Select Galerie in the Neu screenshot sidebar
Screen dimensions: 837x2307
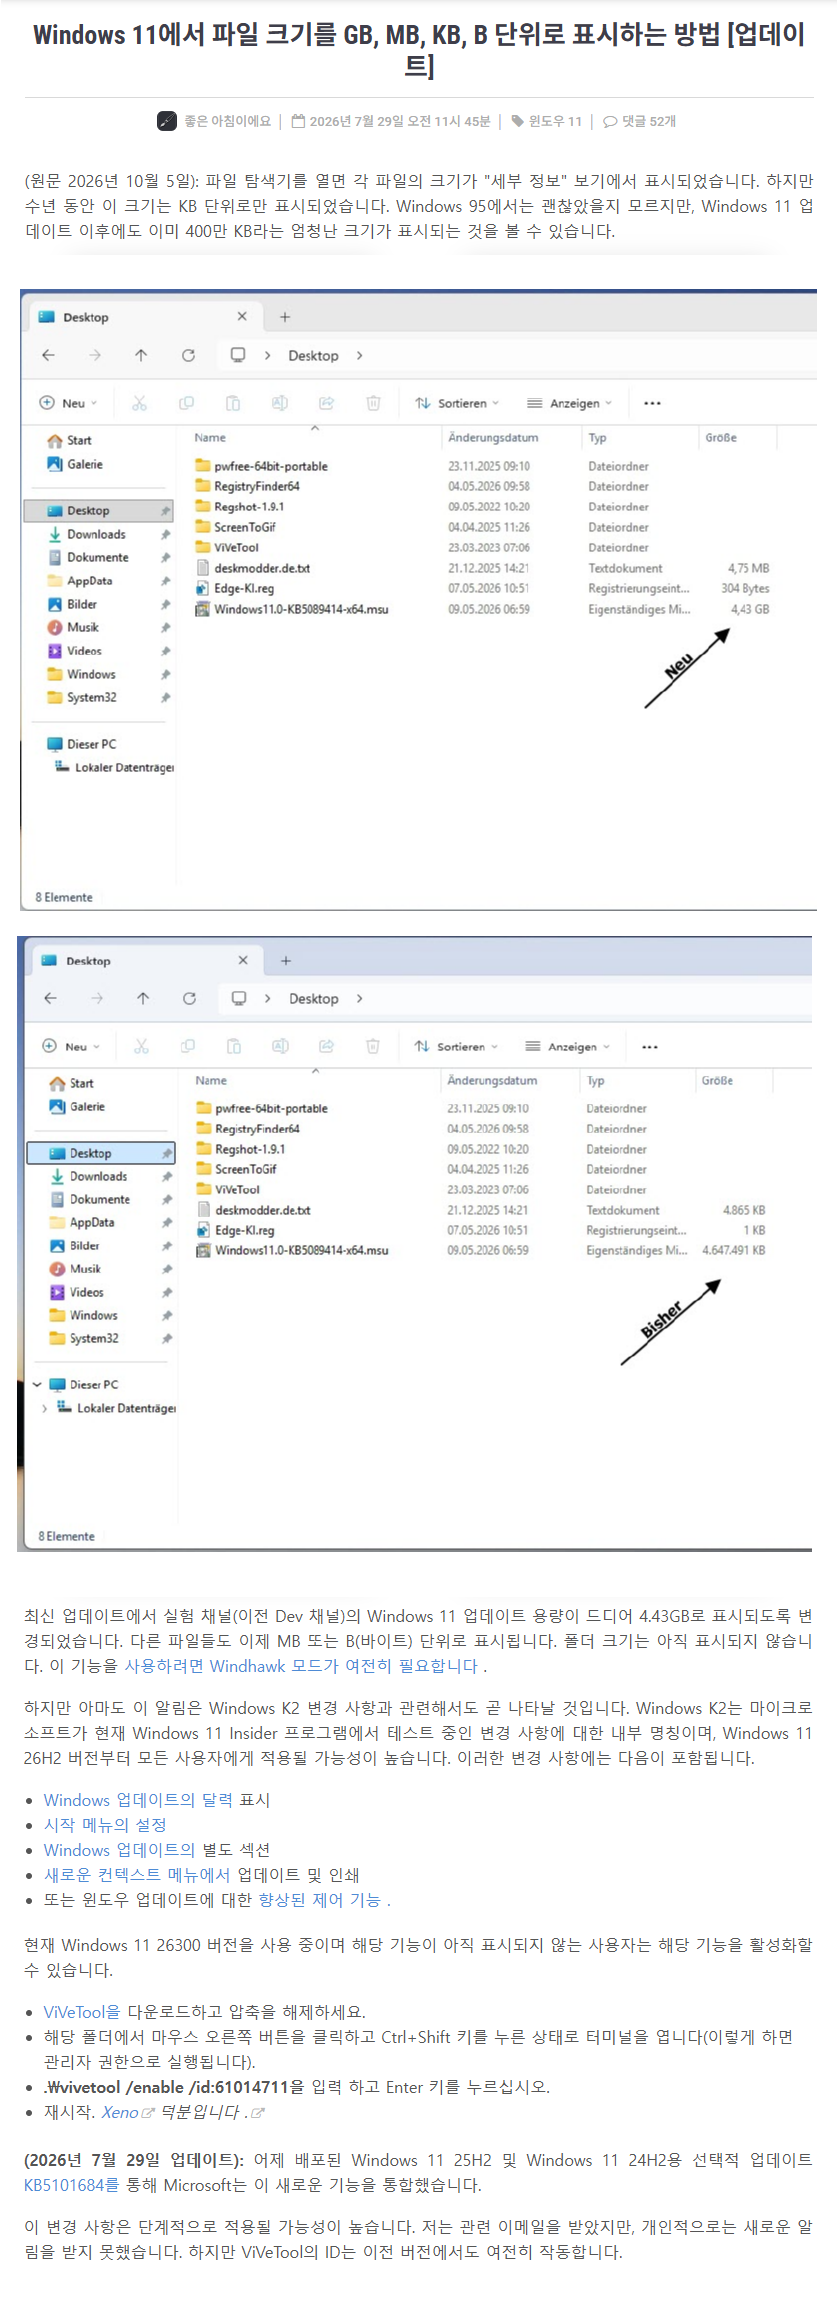click(85, 464)
